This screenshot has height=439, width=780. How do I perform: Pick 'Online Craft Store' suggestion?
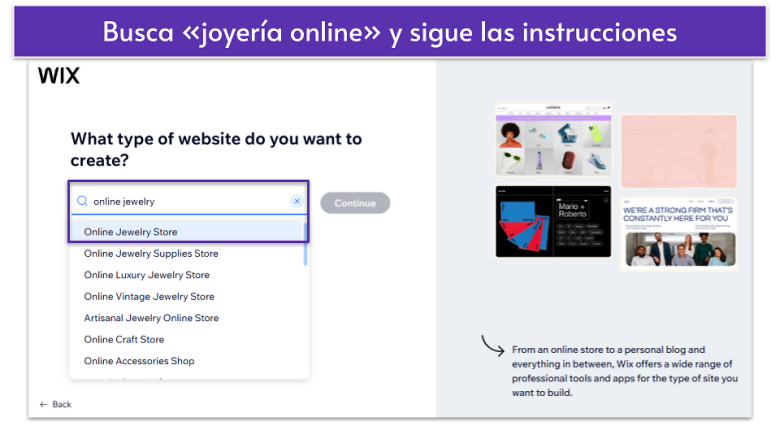pos(124,340)
